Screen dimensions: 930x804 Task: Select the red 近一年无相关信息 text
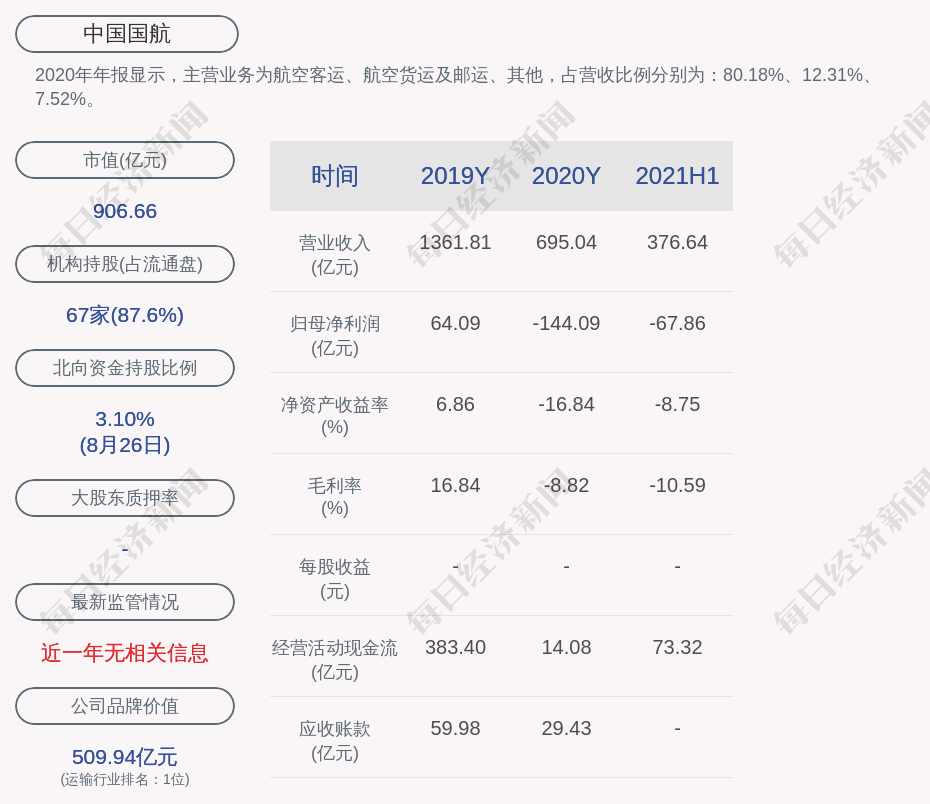125,653
